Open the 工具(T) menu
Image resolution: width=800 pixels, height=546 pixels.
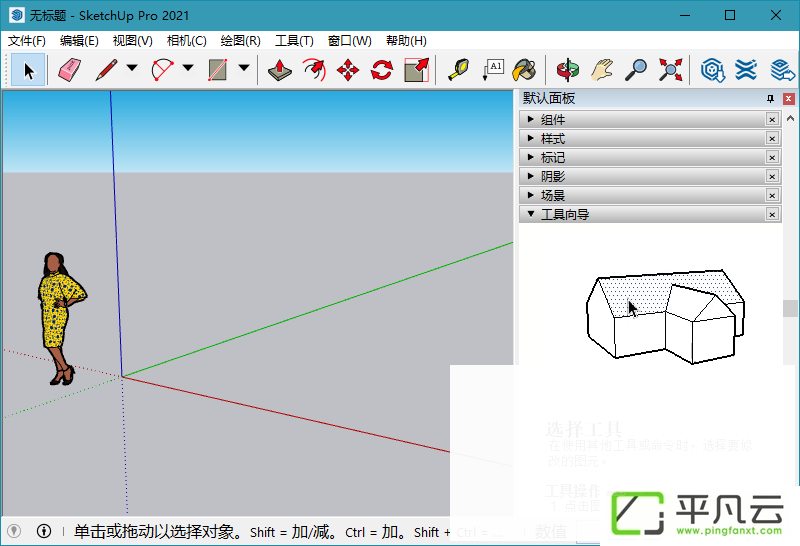(294, 41)
